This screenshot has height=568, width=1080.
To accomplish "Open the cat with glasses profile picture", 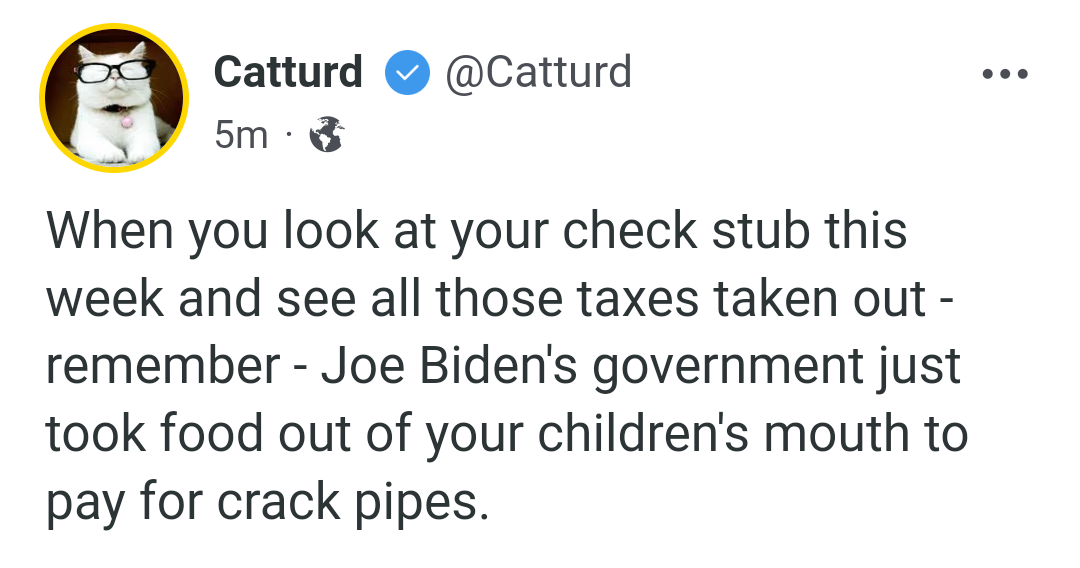I will click(114, 98).
